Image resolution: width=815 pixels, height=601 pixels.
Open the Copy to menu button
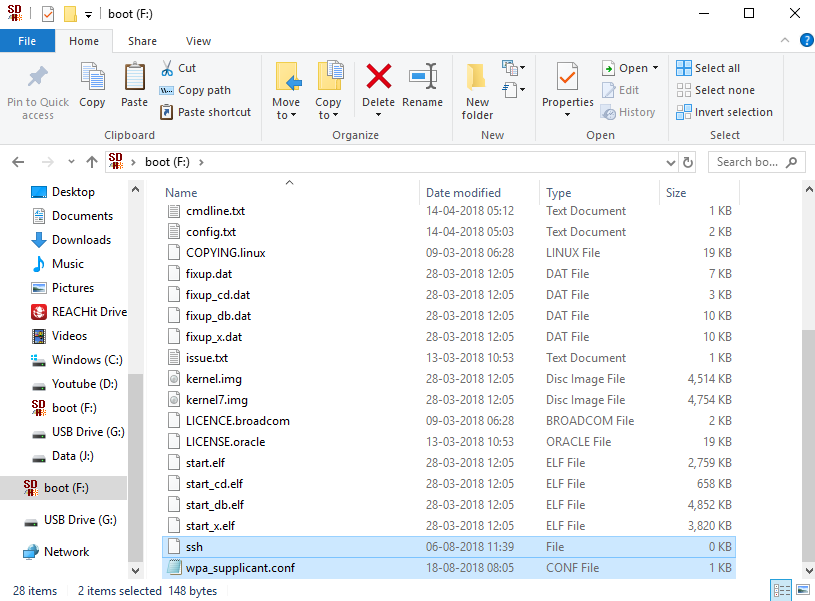(328, 90)
